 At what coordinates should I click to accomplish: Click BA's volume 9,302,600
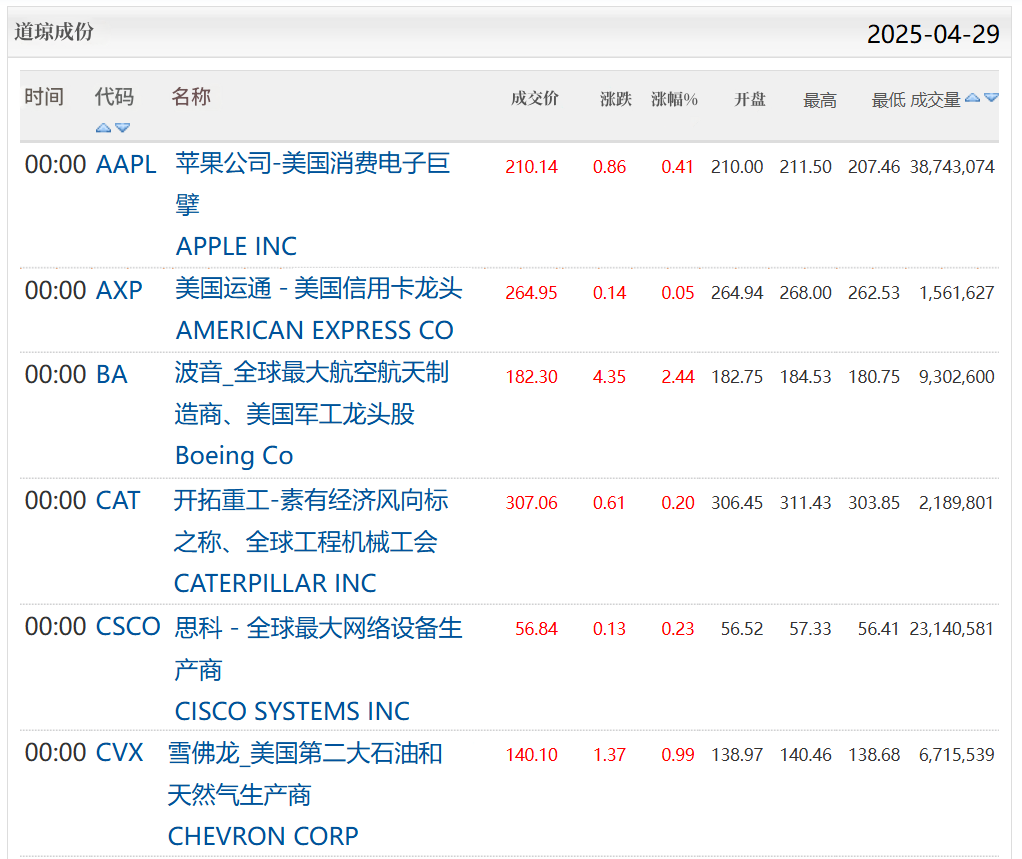956,377
